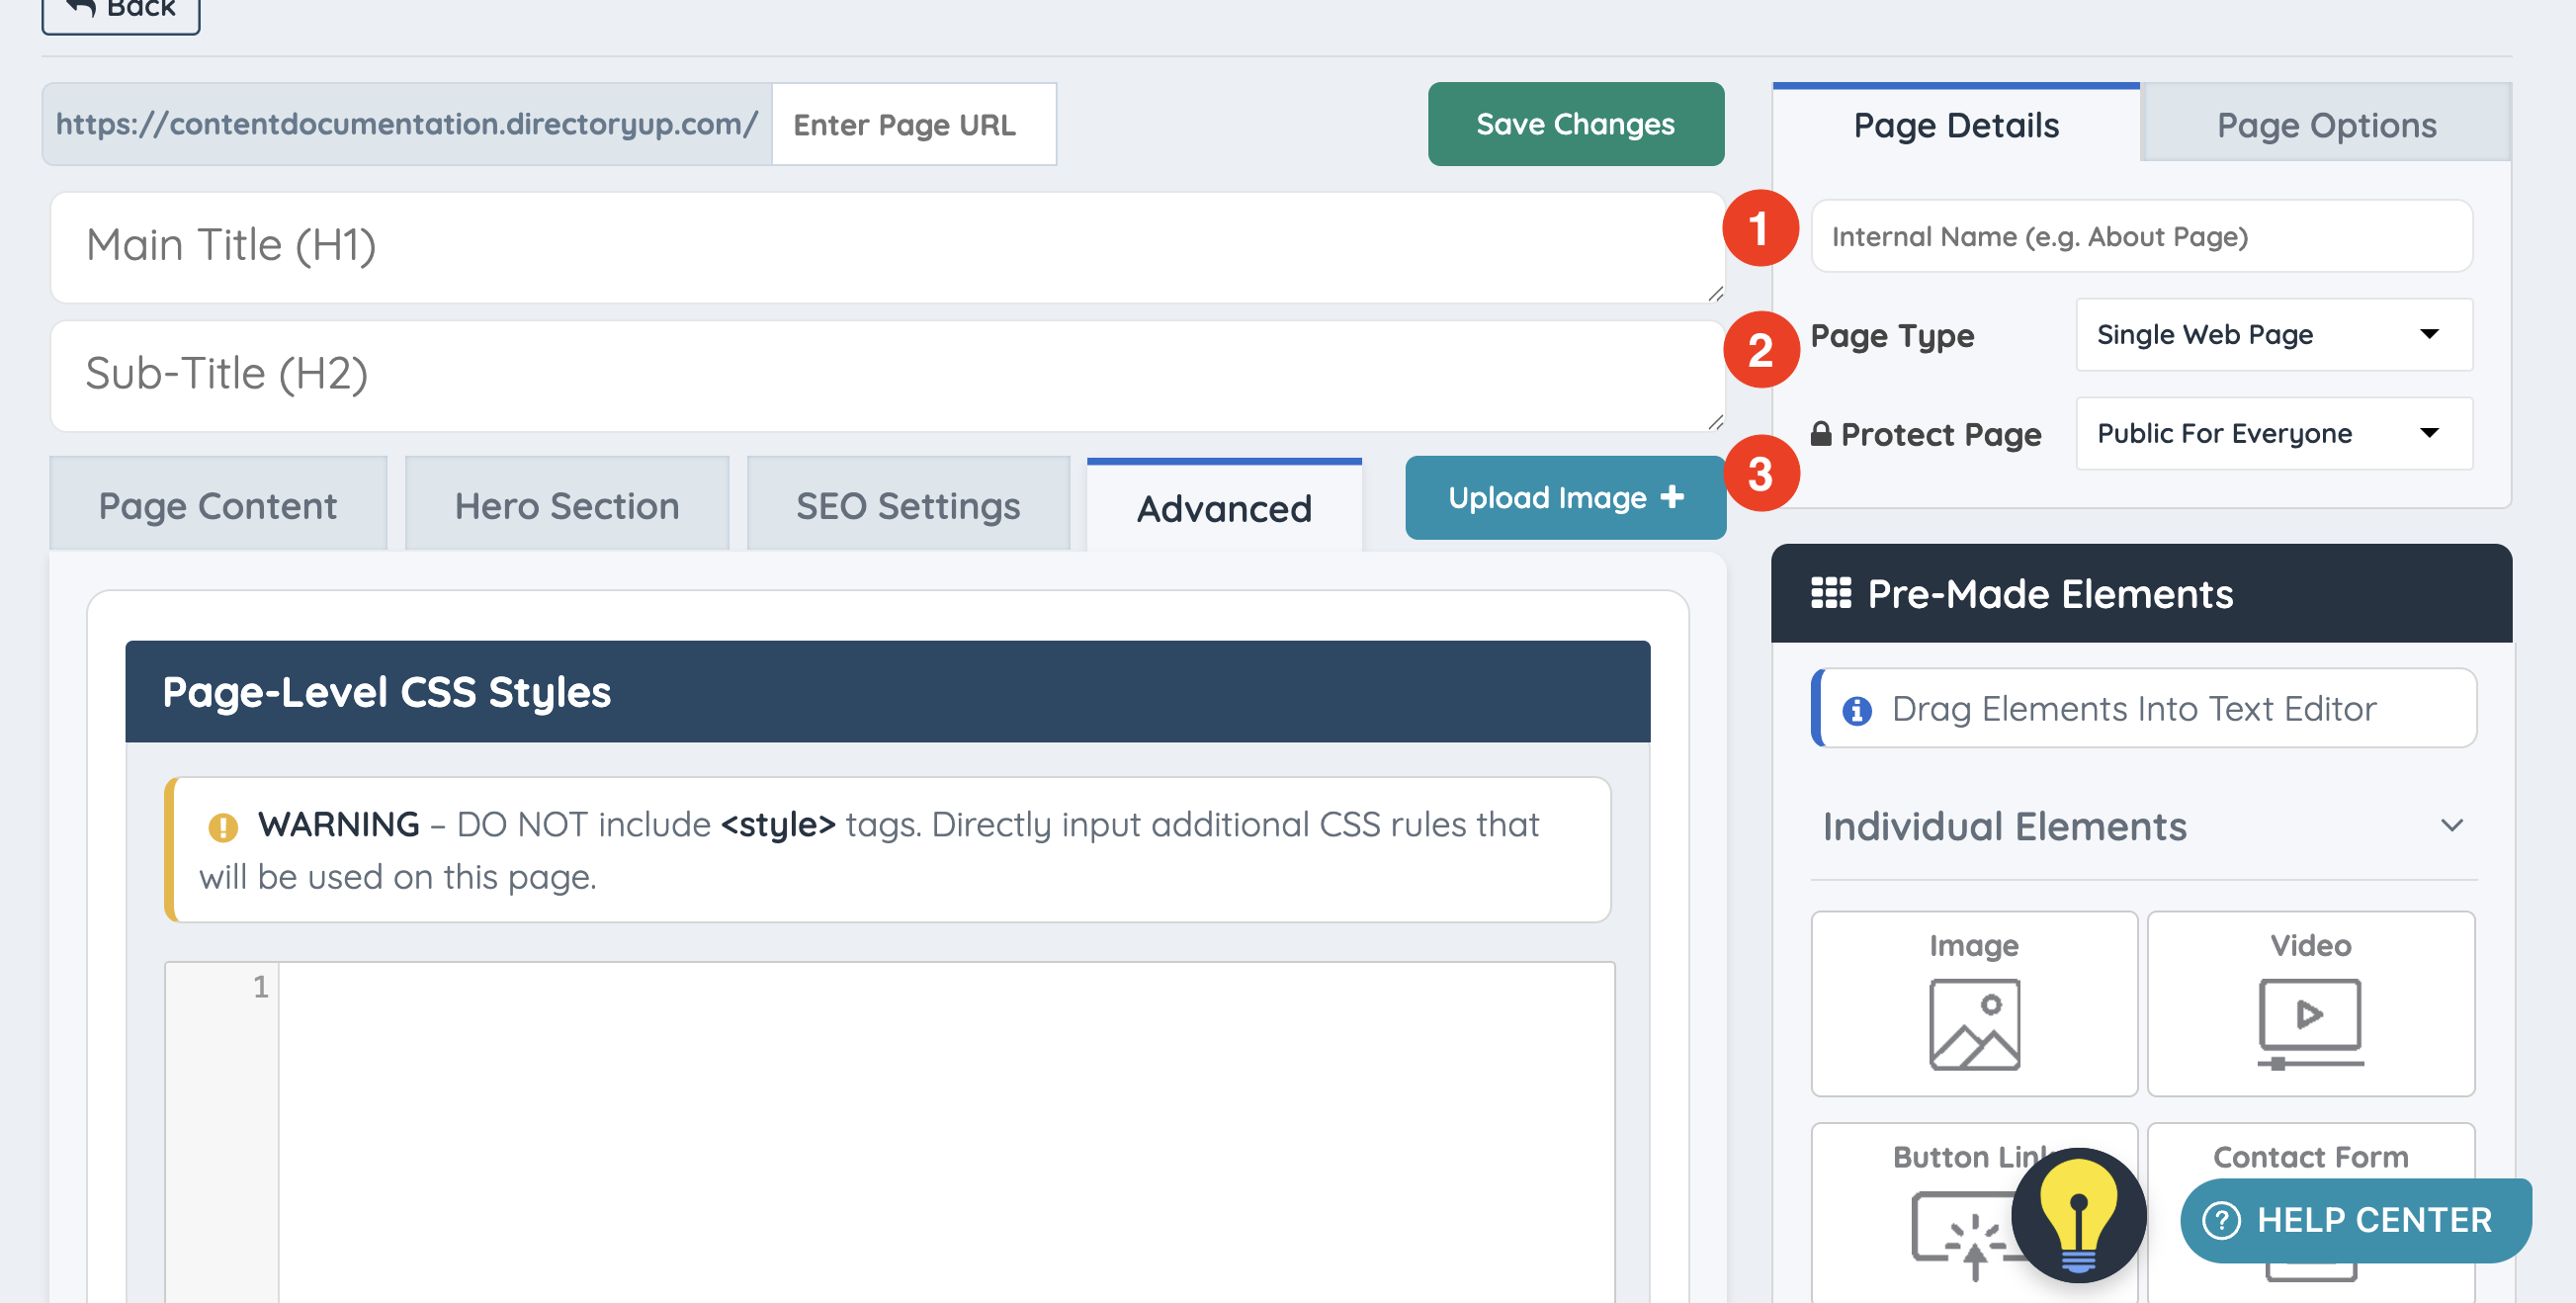Open the Page Type dropdown
Screen dimensions: 2576x1303
click(2273, 335)
